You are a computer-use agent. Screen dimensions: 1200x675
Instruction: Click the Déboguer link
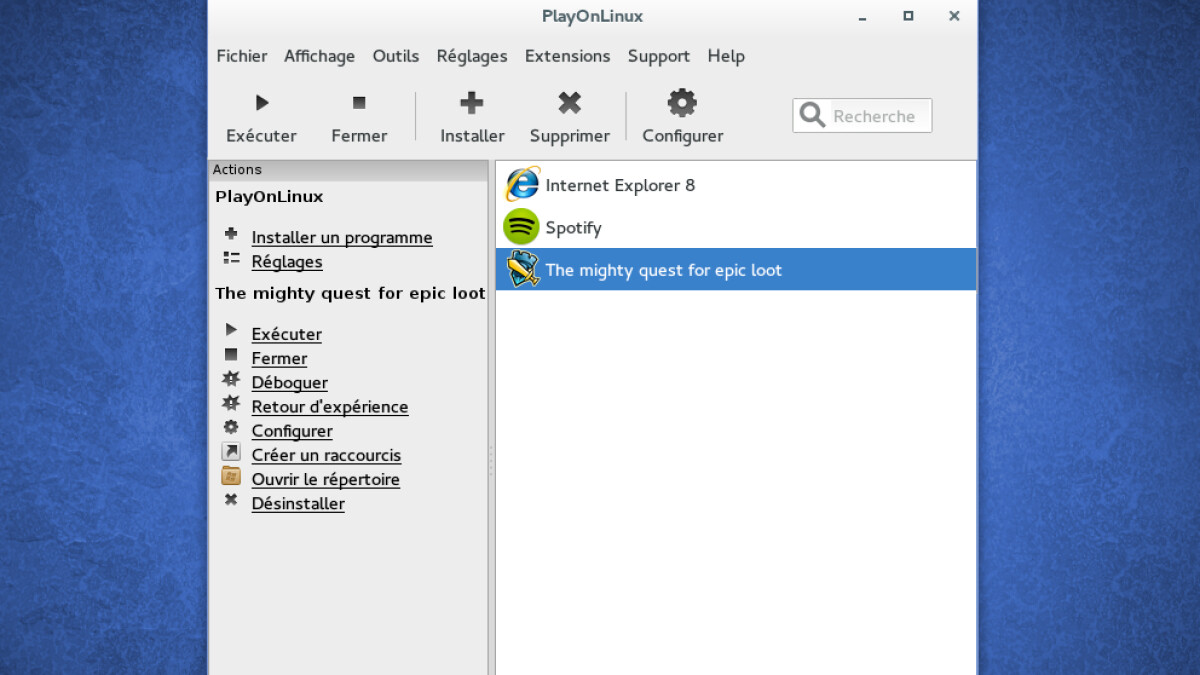[x=290, y=383]
